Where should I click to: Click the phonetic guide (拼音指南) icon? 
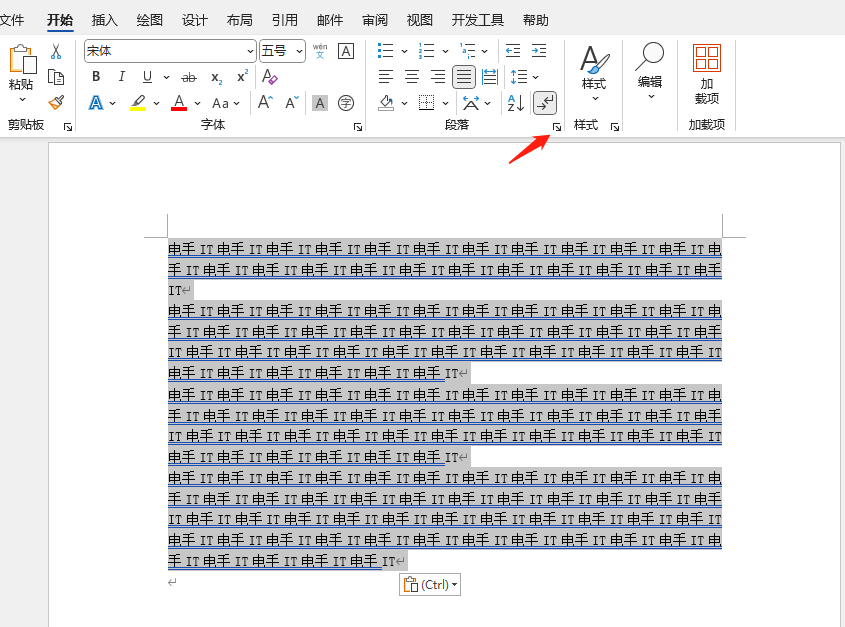click(320, 50)
